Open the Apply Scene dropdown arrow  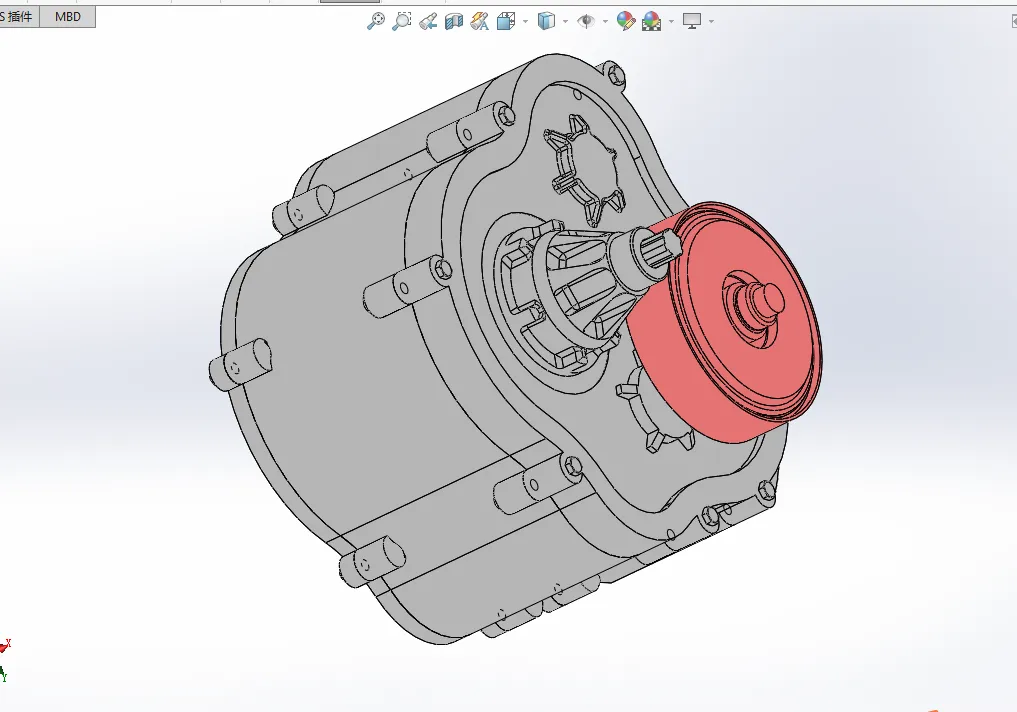[x=671, y=22]
